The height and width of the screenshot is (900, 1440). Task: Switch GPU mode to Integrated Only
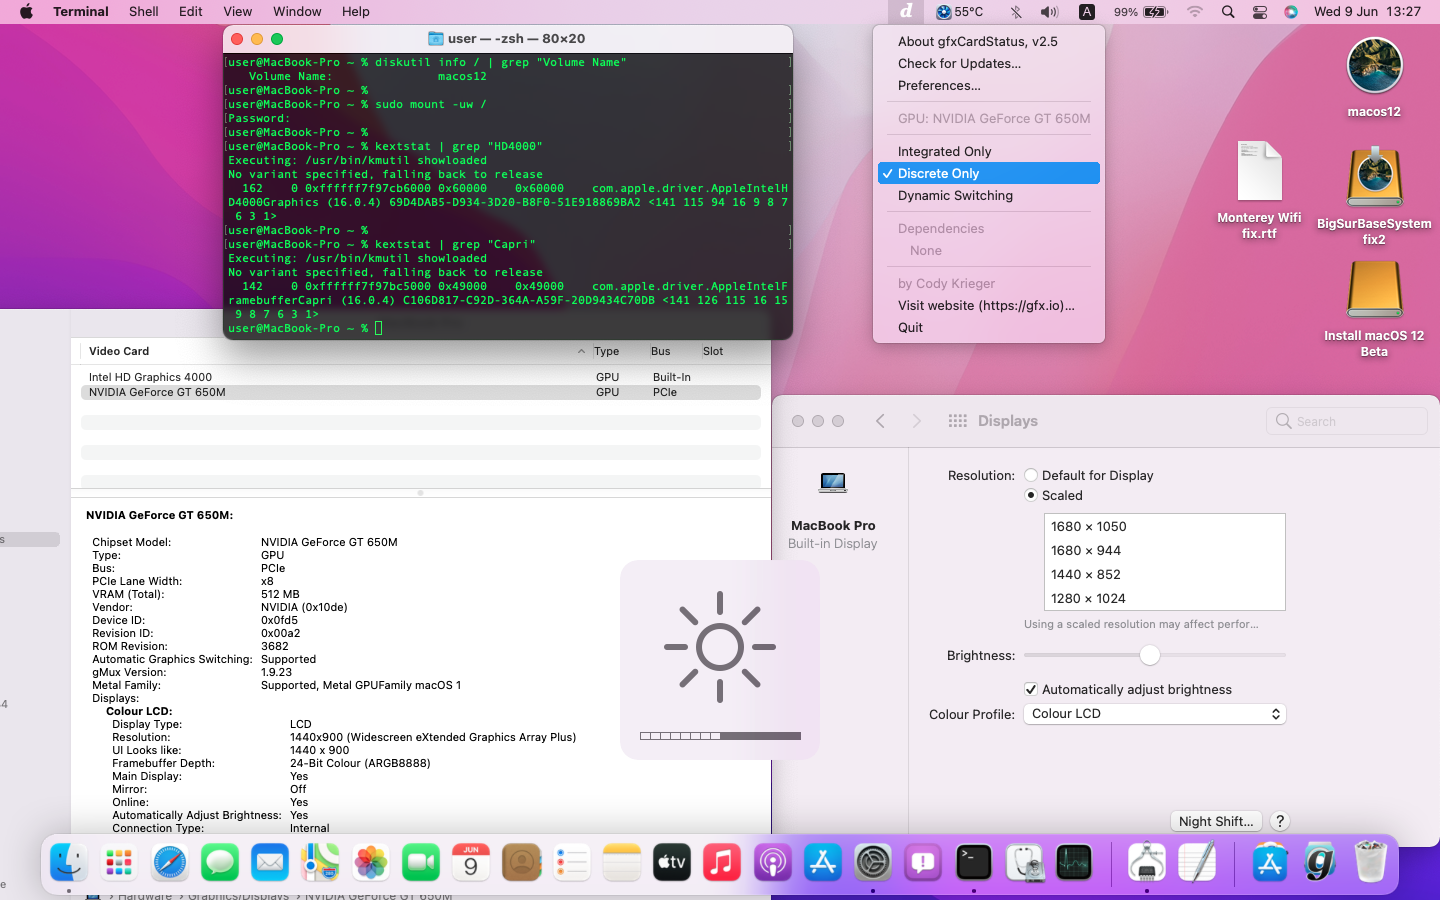click(989, 152)
